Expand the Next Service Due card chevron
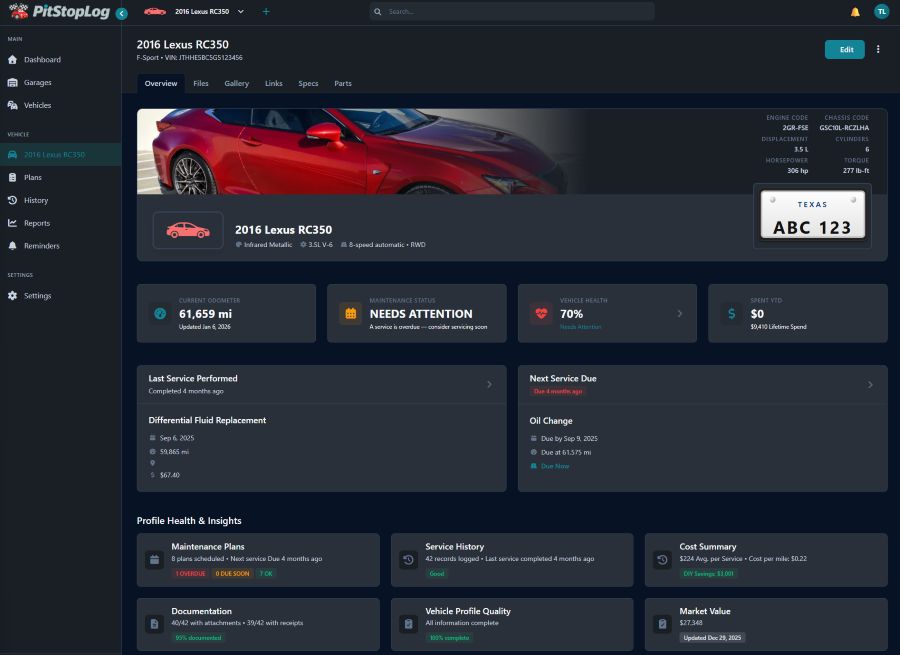Image resolution: width=900 pixels, height=655 pixels. (869, 383)
